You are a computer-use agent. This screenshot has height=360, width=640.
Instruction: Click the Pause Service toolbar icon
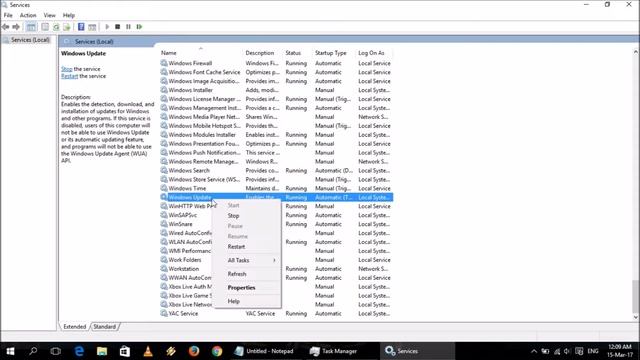coord(128,27)
